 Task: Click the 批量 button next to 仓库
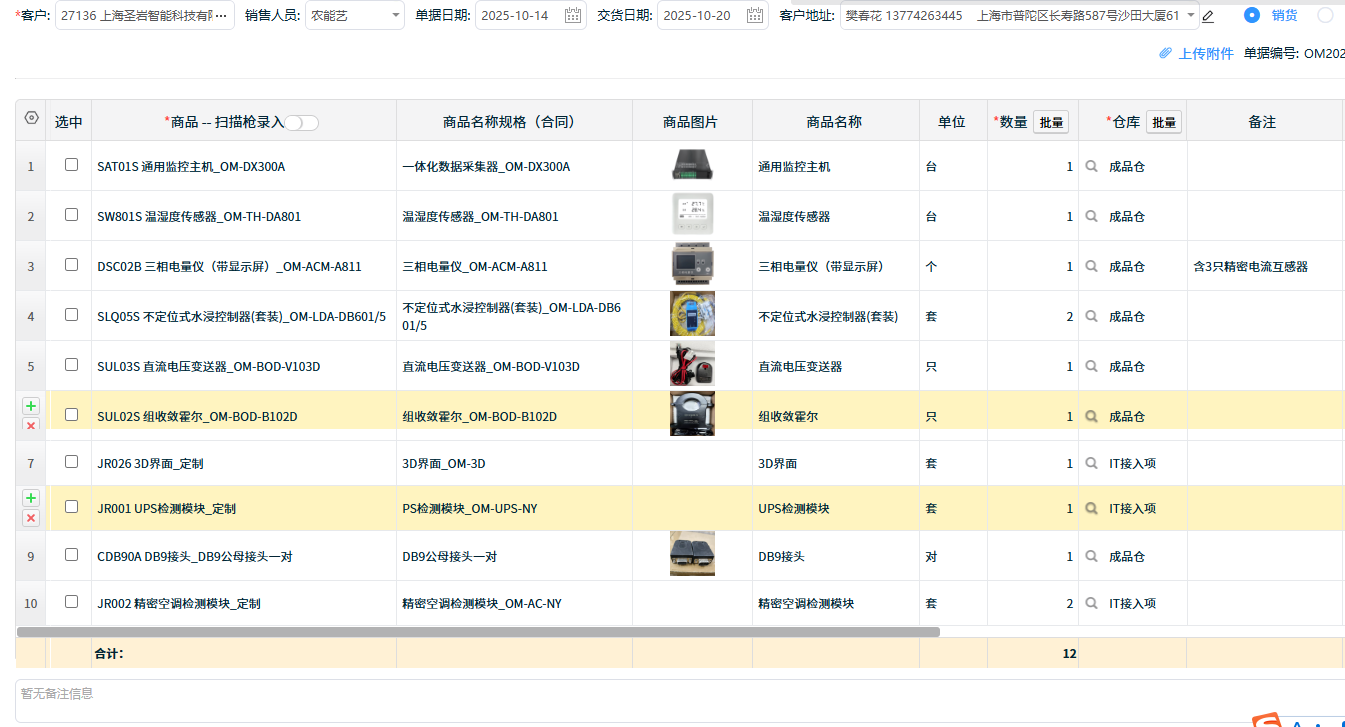pyautogui.click(x=1164, y=122)
